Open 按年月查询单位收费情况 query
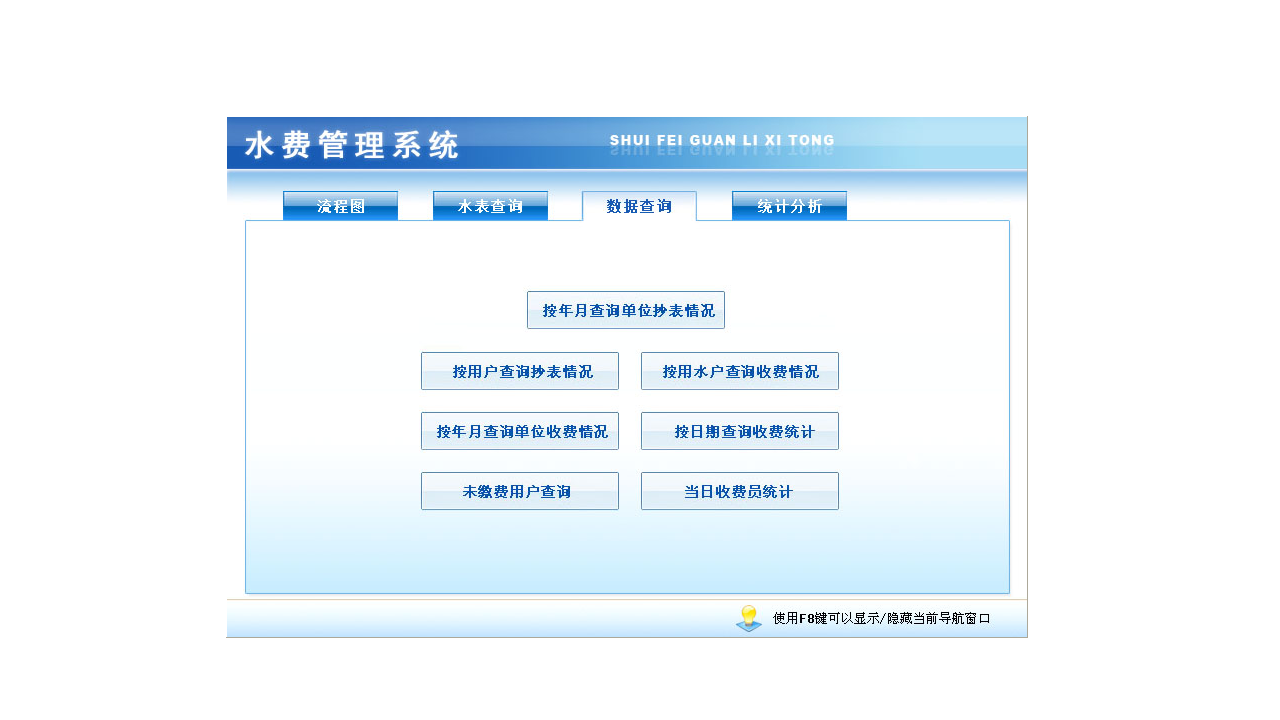The width and height of the screenshot is (1280, 720). coord(520,431)
